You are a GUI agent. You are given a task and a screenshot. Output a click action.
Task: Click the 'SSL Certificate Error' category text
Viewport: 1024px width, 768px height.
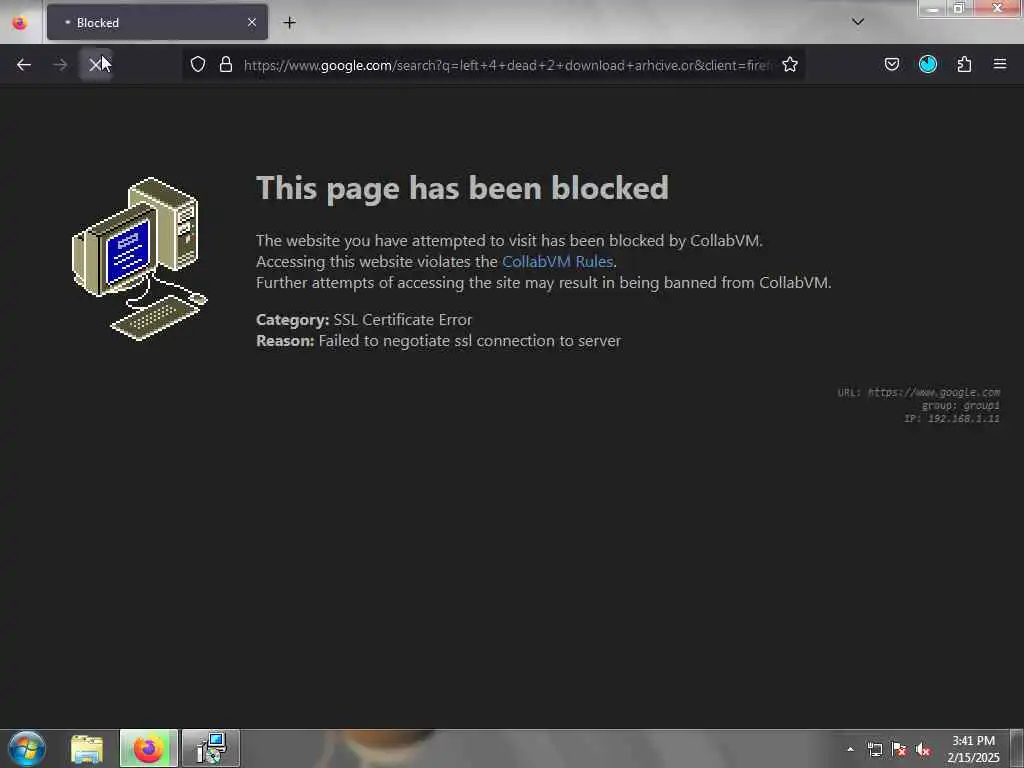tap(403, 319)
